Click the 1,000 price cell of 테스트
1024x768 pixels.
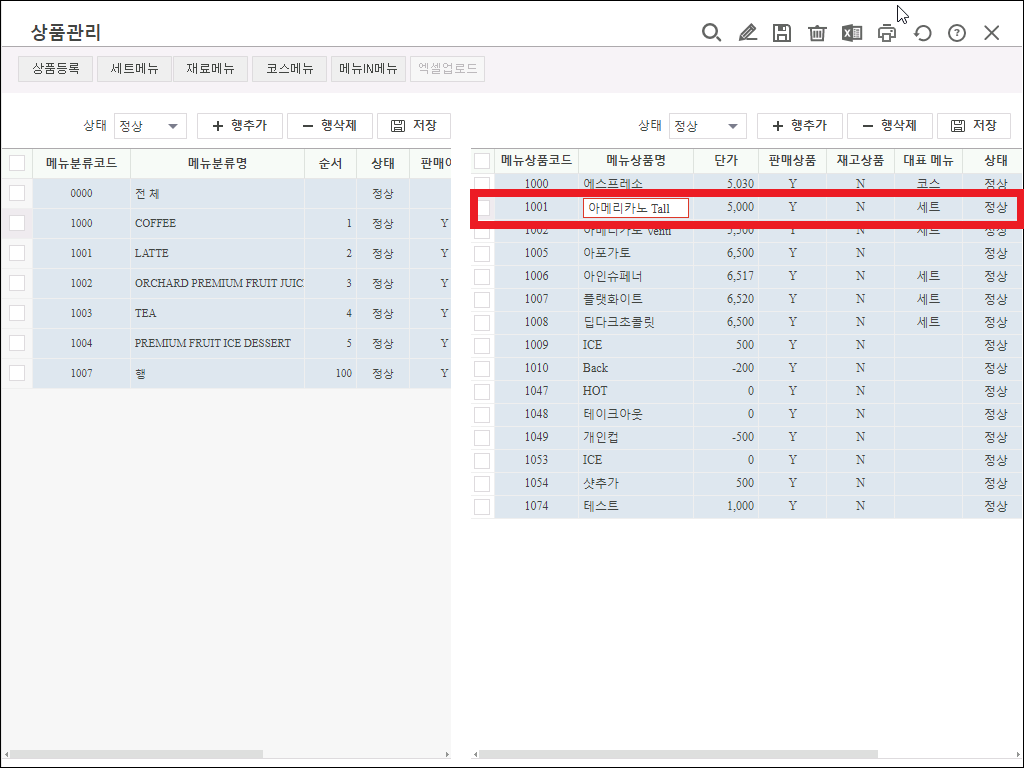726,506
